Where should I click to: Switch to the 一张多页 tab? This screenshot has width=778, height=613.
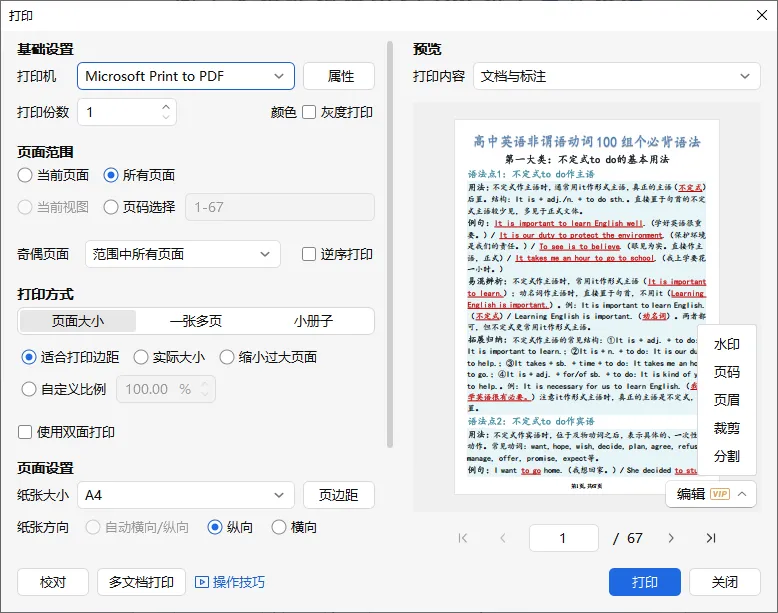pyautogui.click(x=196, y=321)
